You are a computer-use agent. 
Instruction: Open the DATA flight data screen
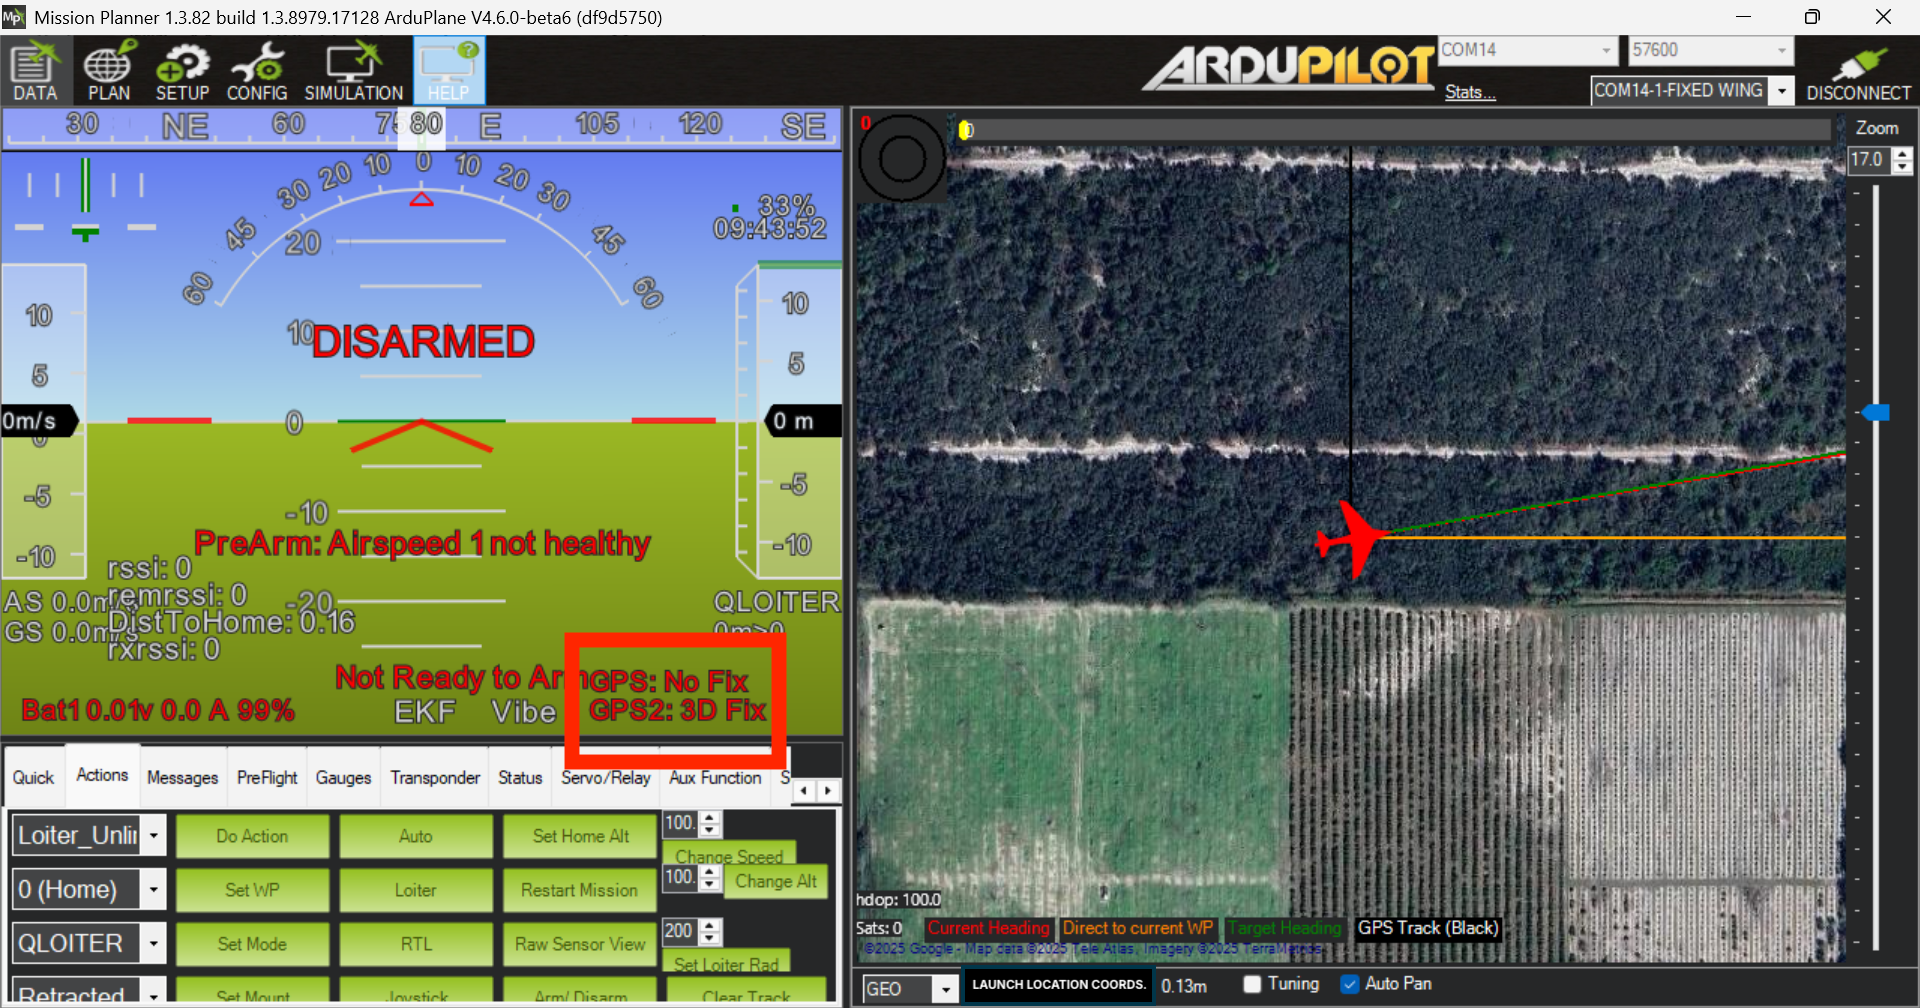click(x=35, y=71)
